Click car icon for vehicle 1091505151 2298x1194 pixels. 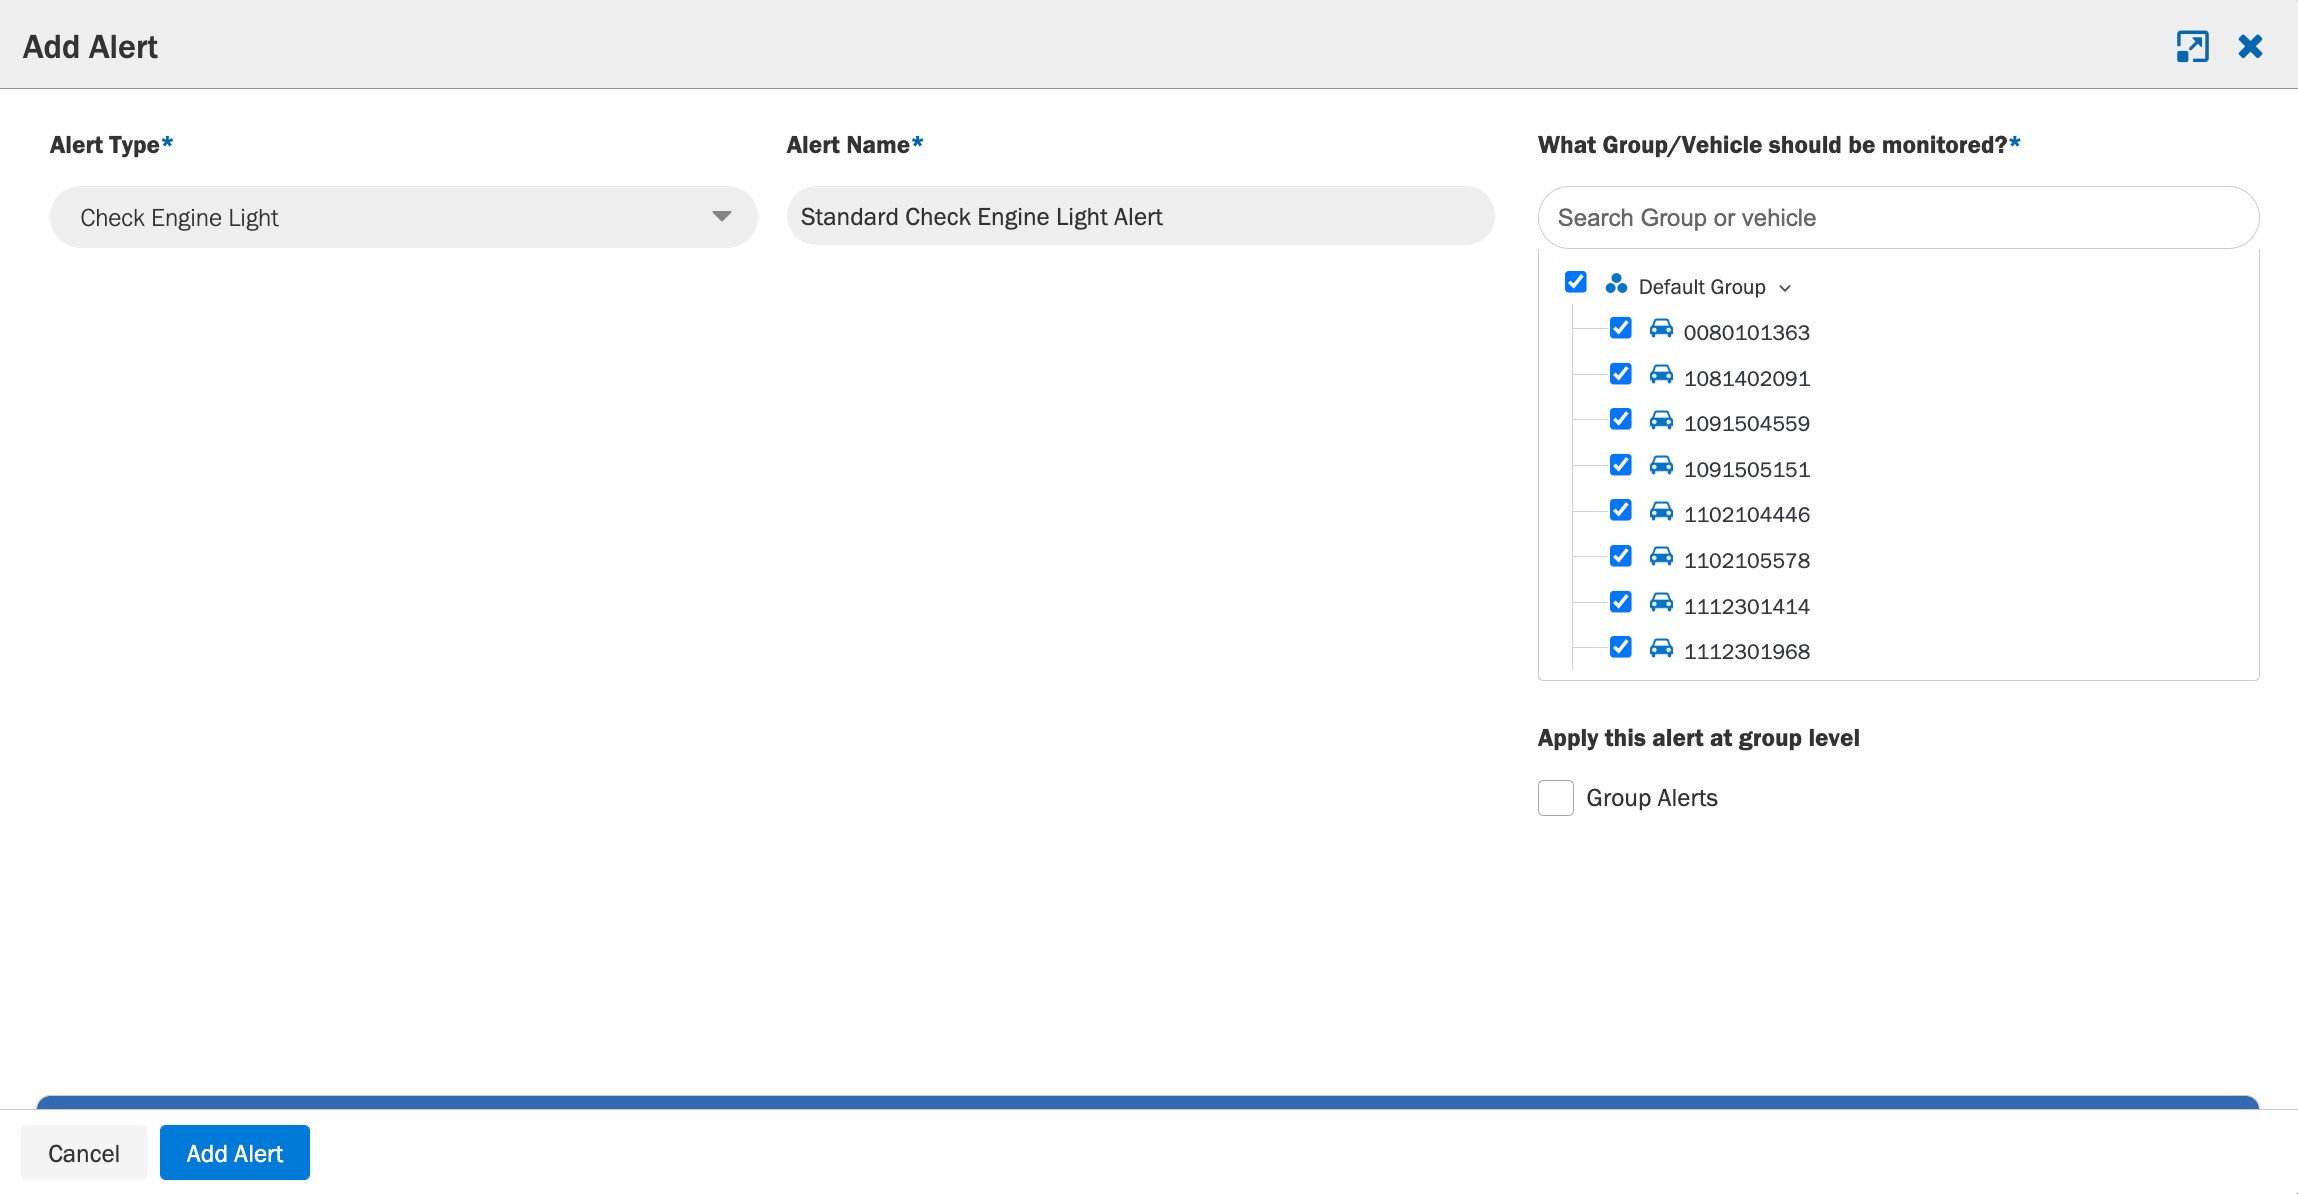coord(1661,465)
